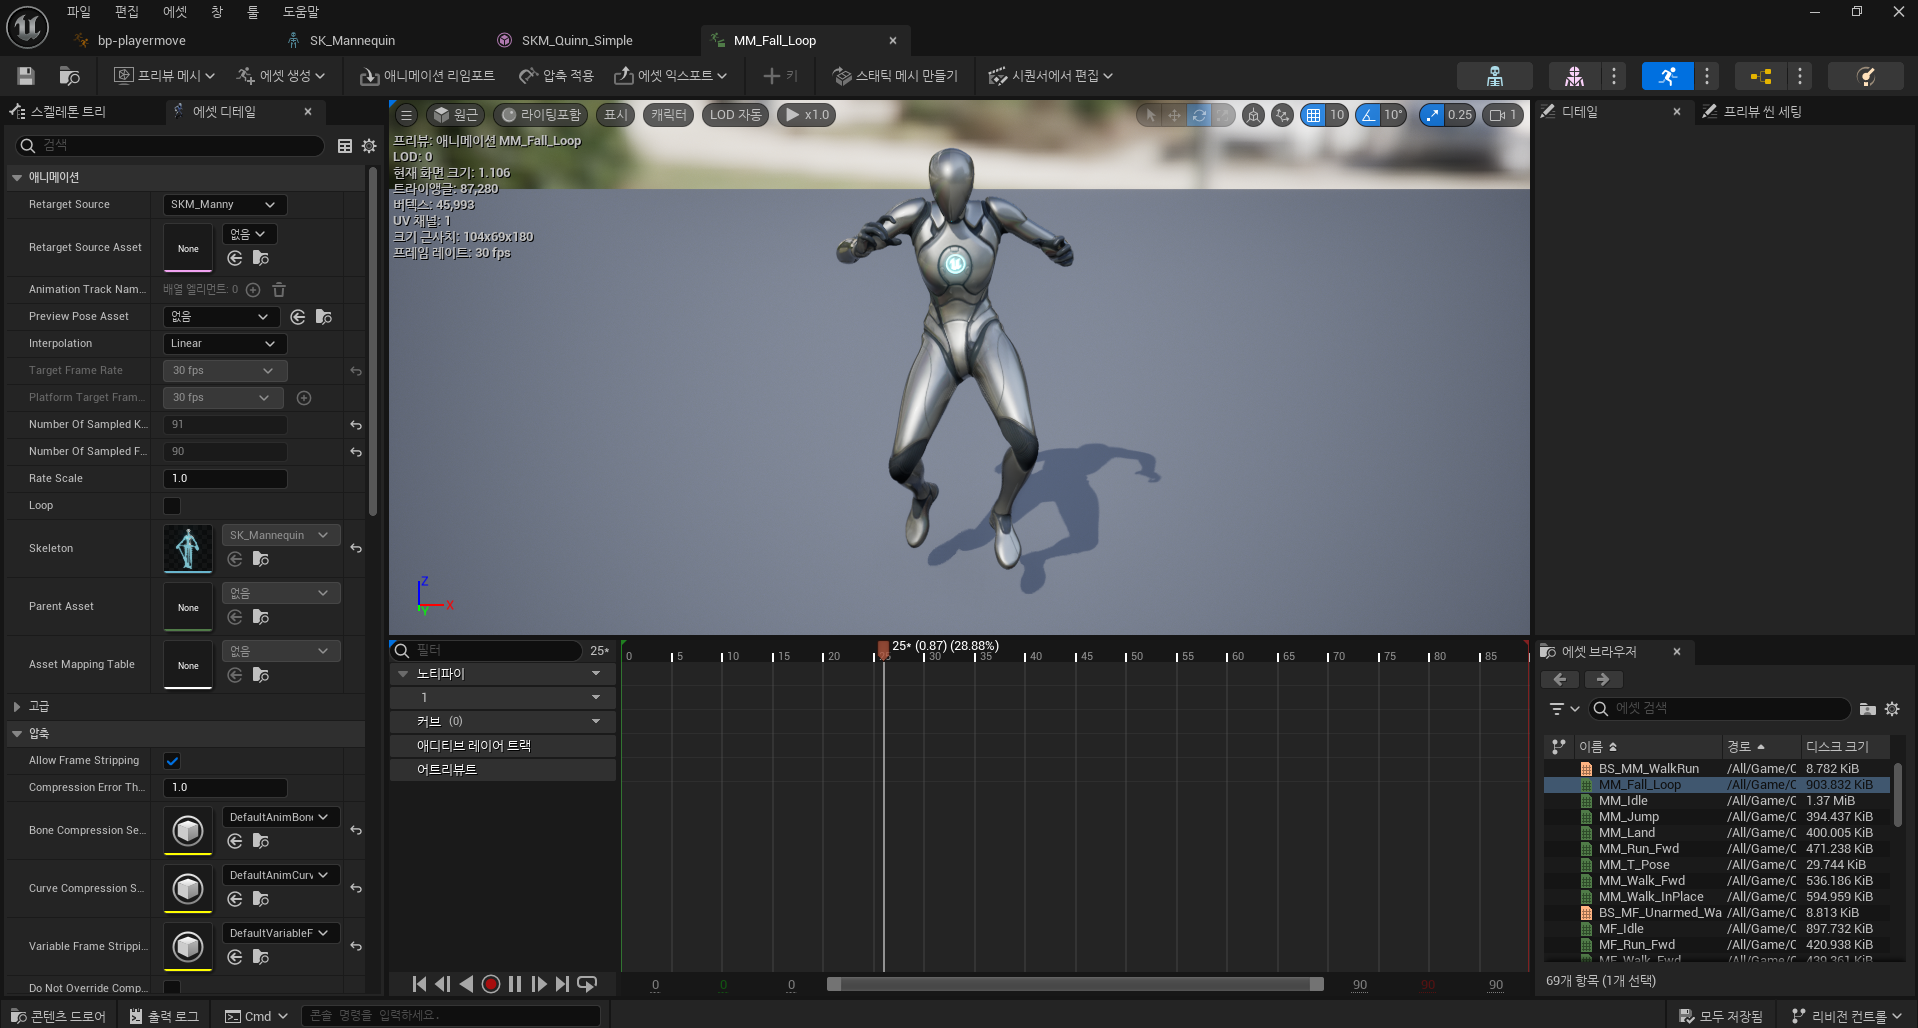Click Rate Scale value field
Viewport: 1918px width, 1028px height.
point(225,479)
